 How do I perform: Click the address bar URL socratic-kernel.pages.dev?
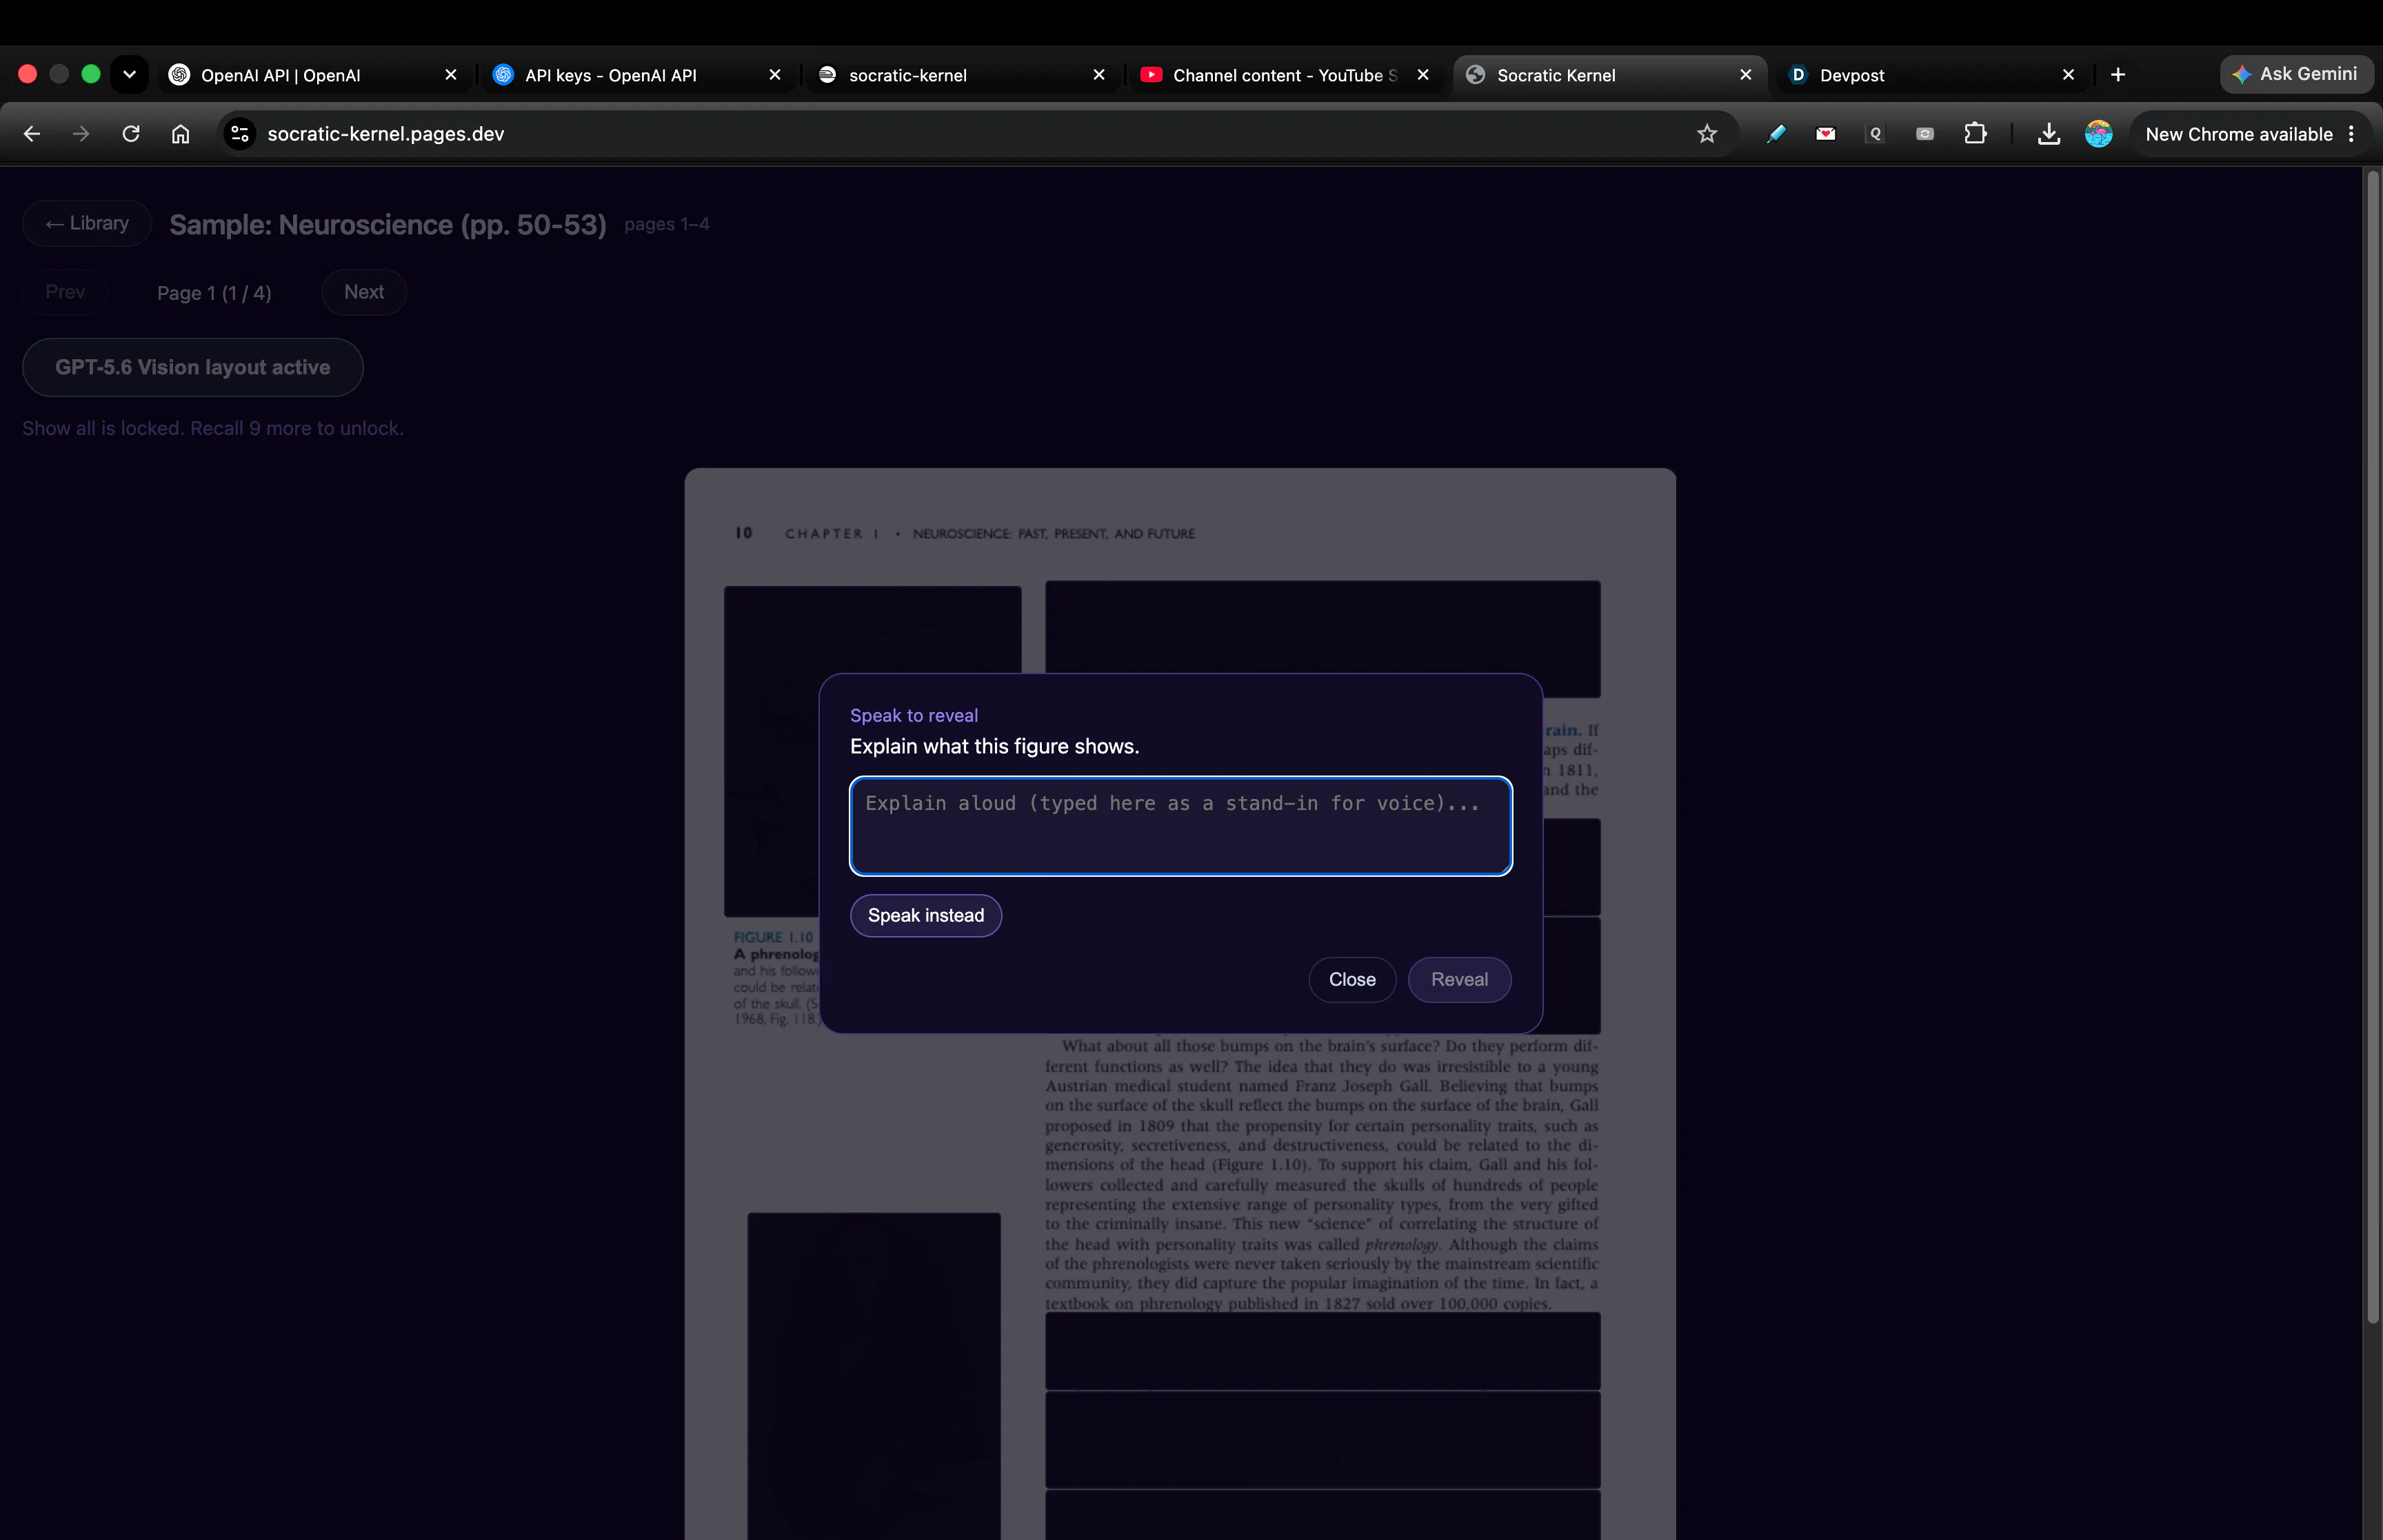pos(386,134)
